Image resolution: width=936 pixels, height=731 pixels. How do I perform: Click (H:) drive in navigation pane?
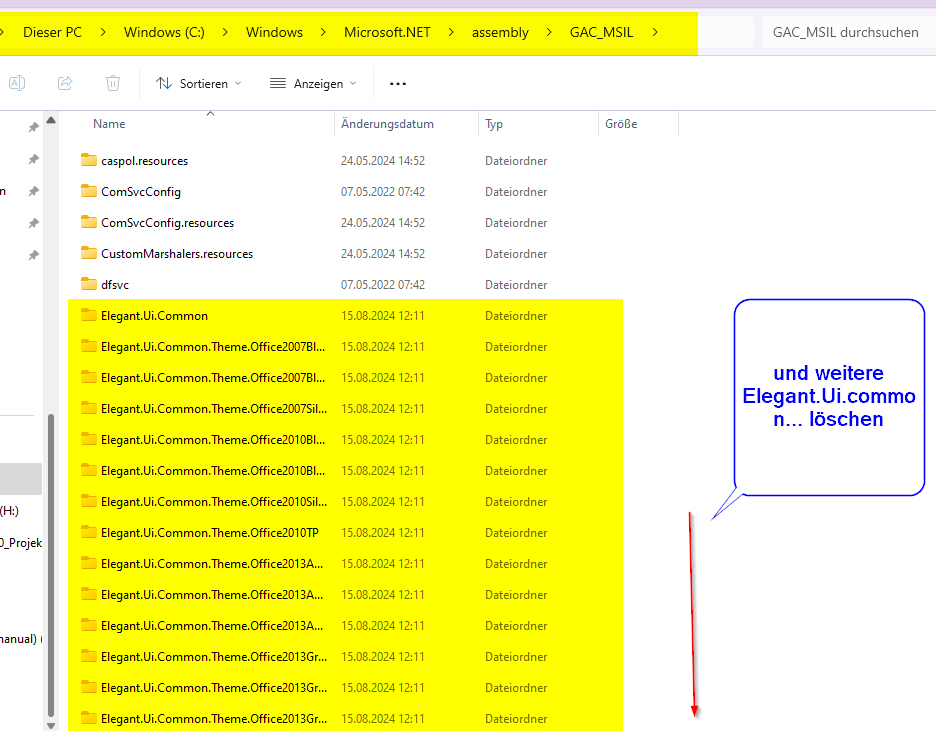pos(9,511)
